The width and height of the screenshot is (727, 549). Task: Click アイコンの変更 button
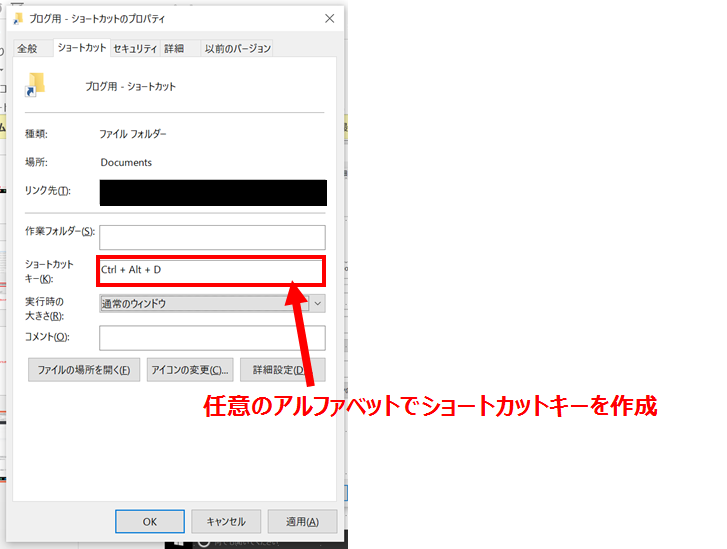click(190, 370)
